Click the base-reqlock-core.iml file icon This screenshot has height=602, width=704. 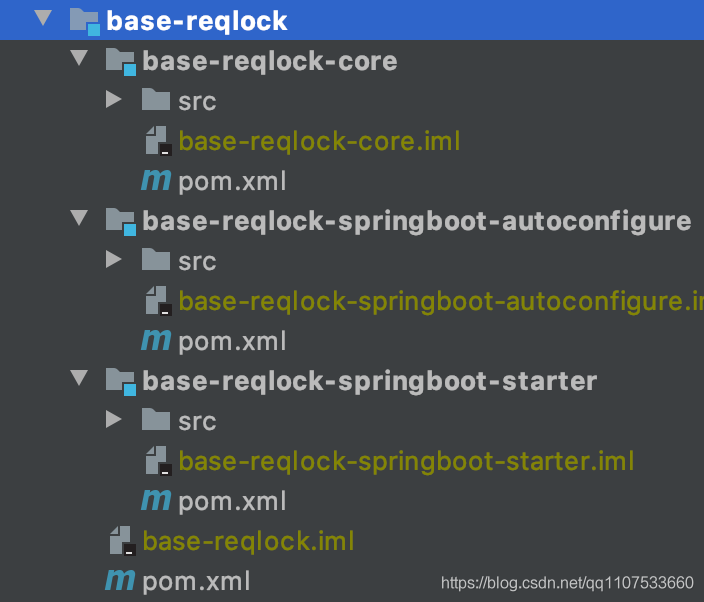coord(159,141)
